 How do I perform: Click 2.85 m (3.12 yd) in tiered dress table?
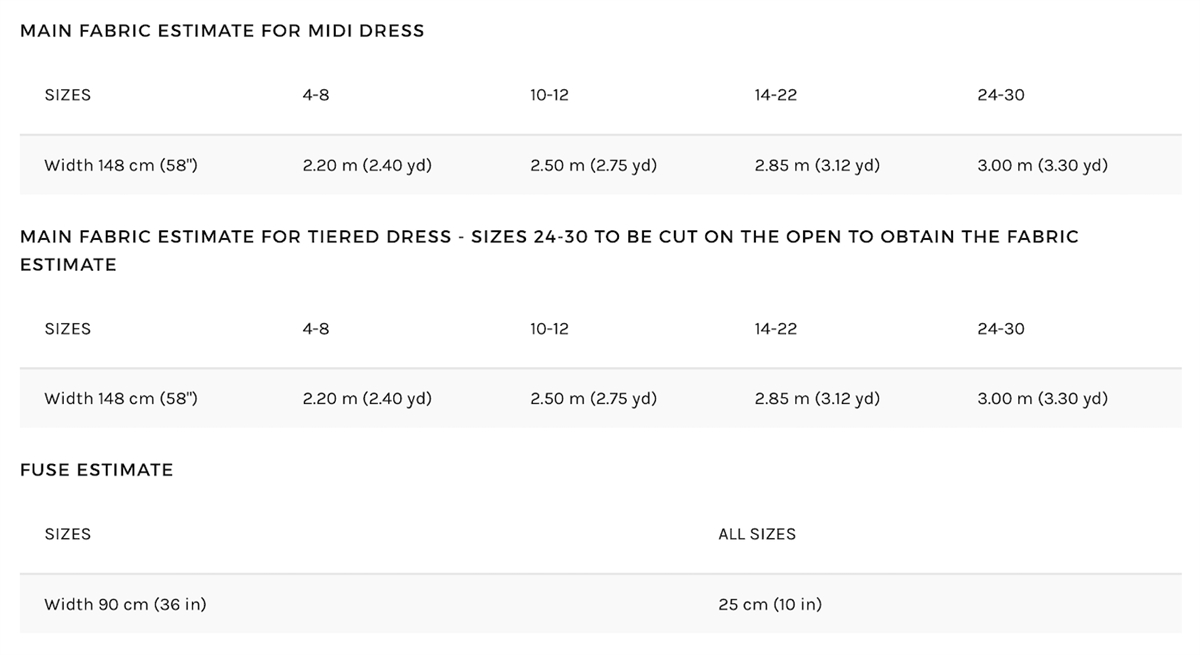point(817,398)
